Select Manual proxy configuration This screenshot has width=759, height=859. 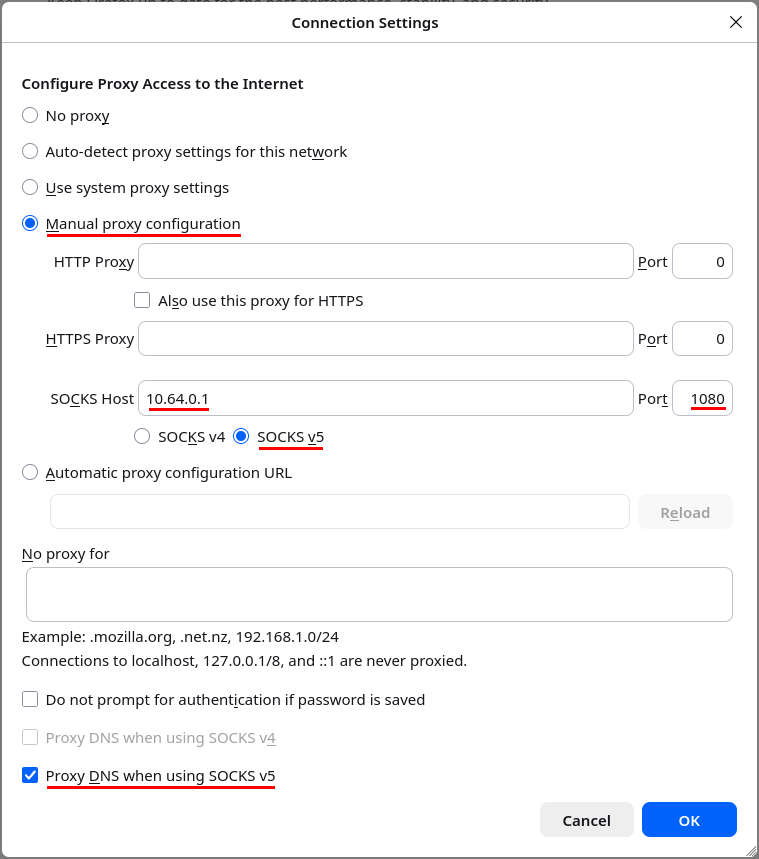click(29, 223)
